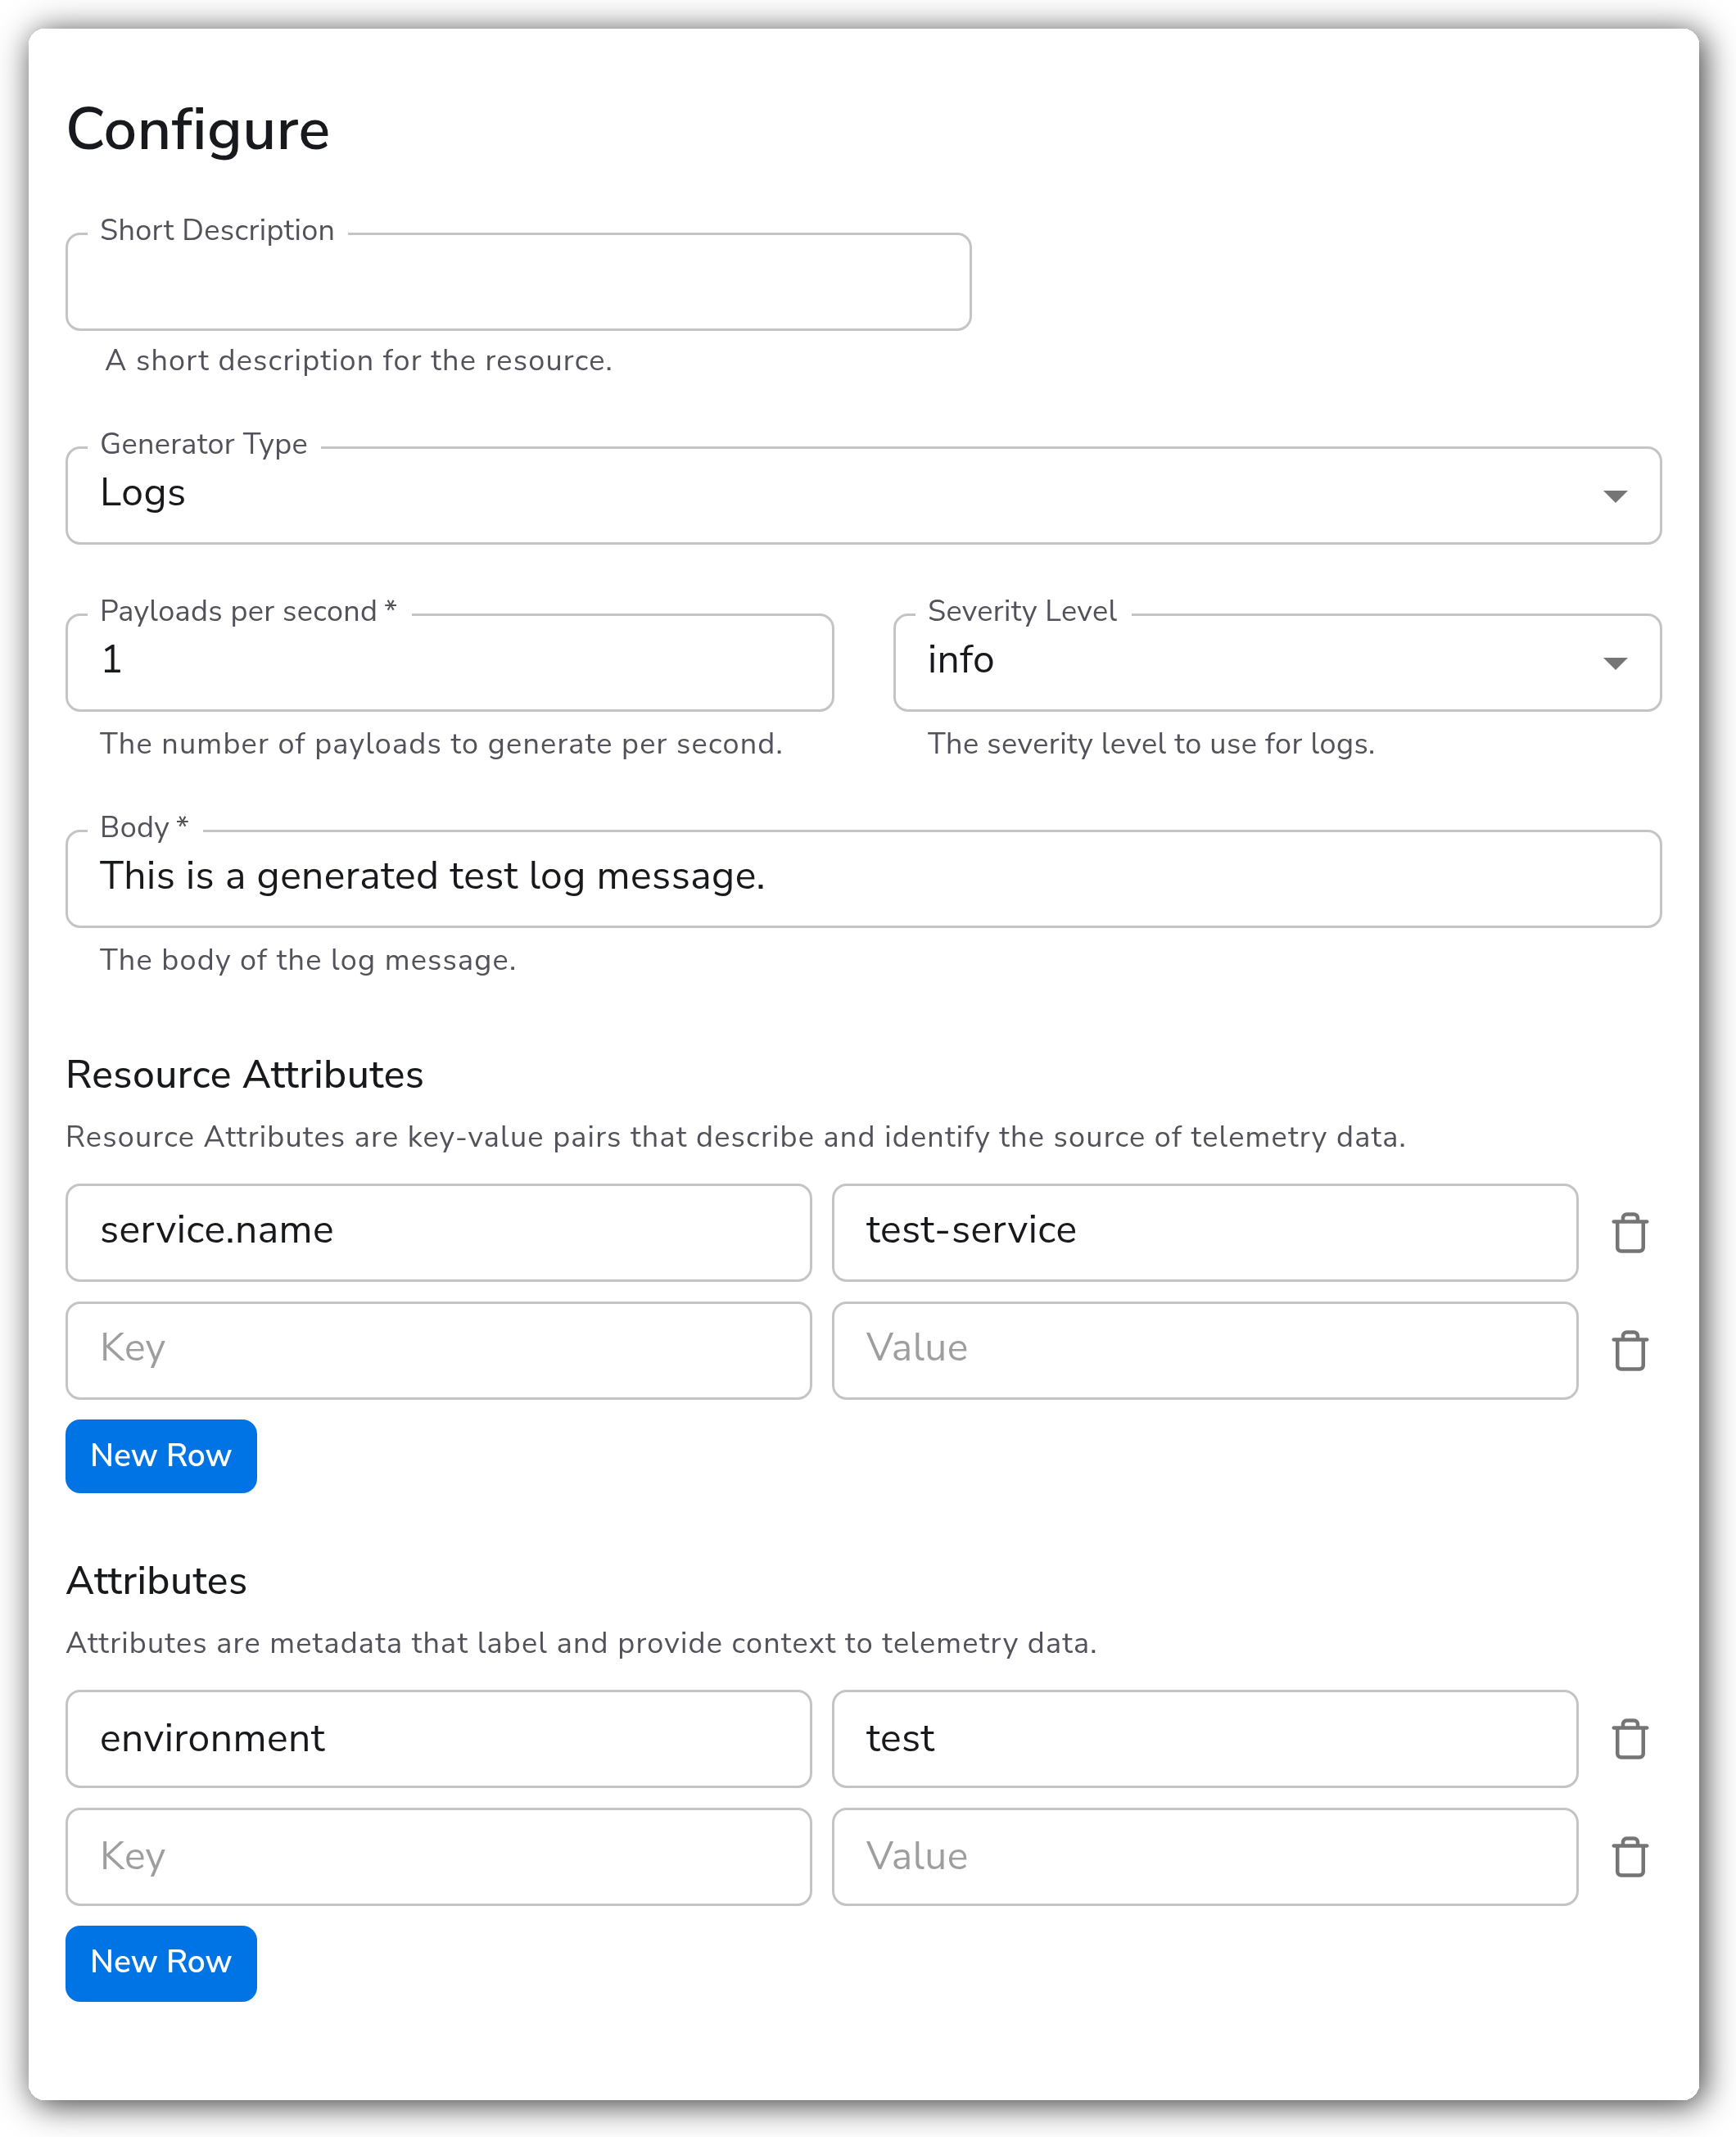The height and width of the screenshot is (2137, 1736).
Task: Click 'A short description for the resource.' text
Action: [x=358, y=360]
